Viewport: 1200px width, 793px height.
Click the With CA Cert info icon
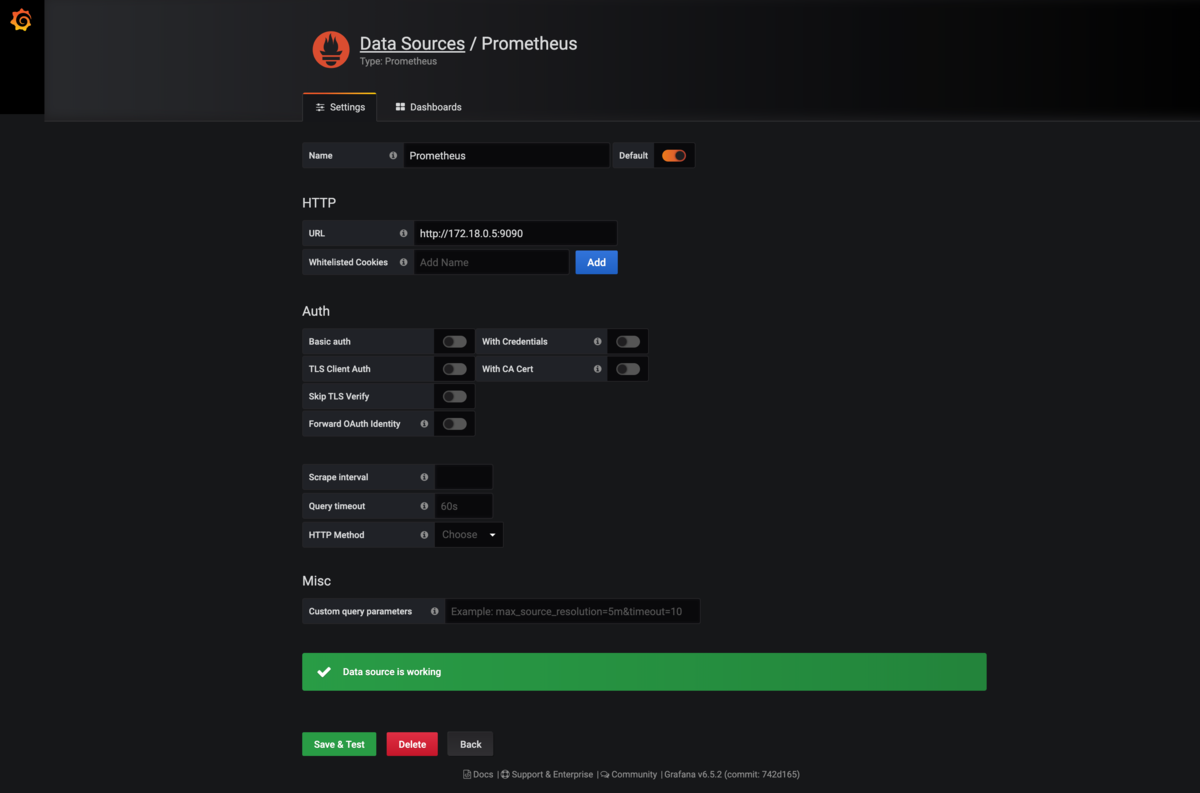pyautogui.click(x=597, y=369)
